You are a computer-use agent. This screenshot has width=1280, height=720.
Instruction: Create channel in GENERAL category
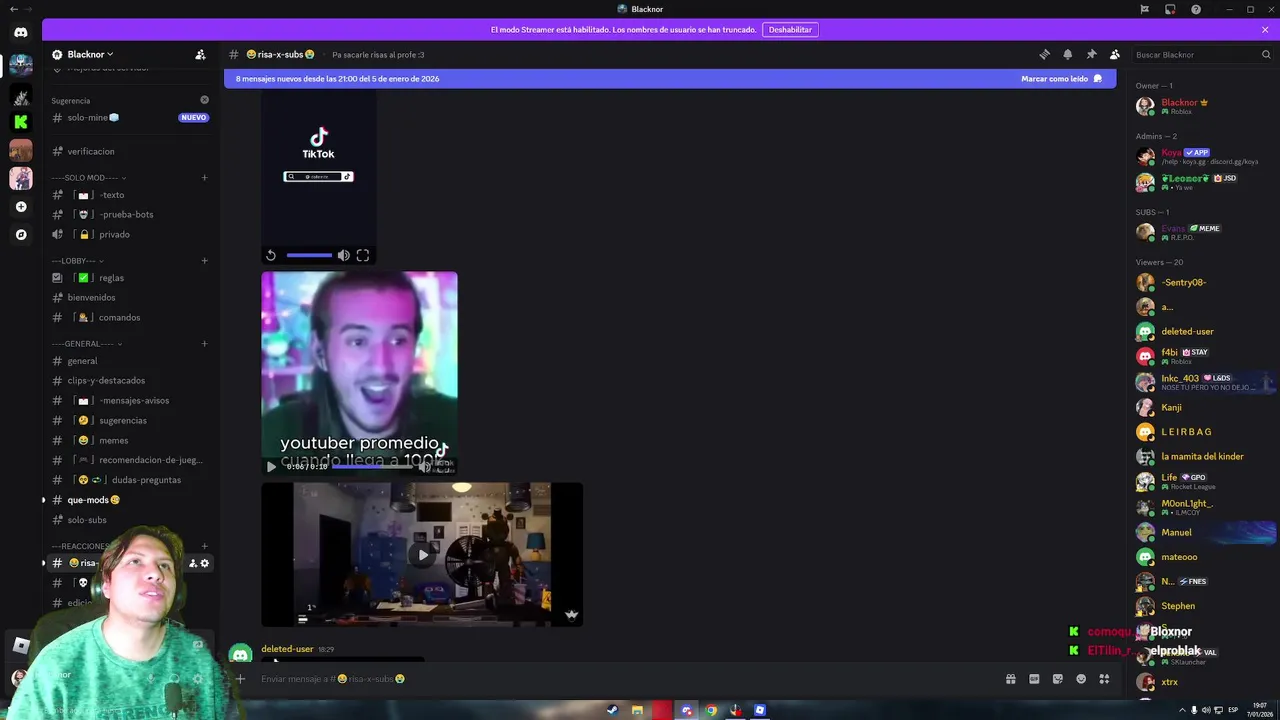[x=204, y=344]
